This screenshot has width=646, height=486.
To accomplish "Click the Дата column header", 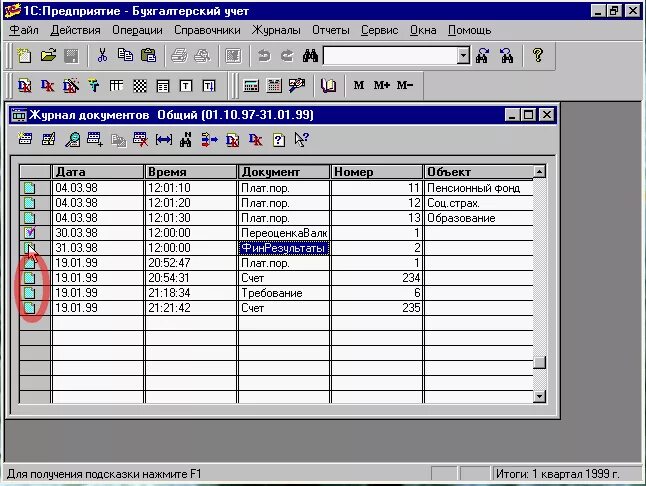I will coord(98,172).
